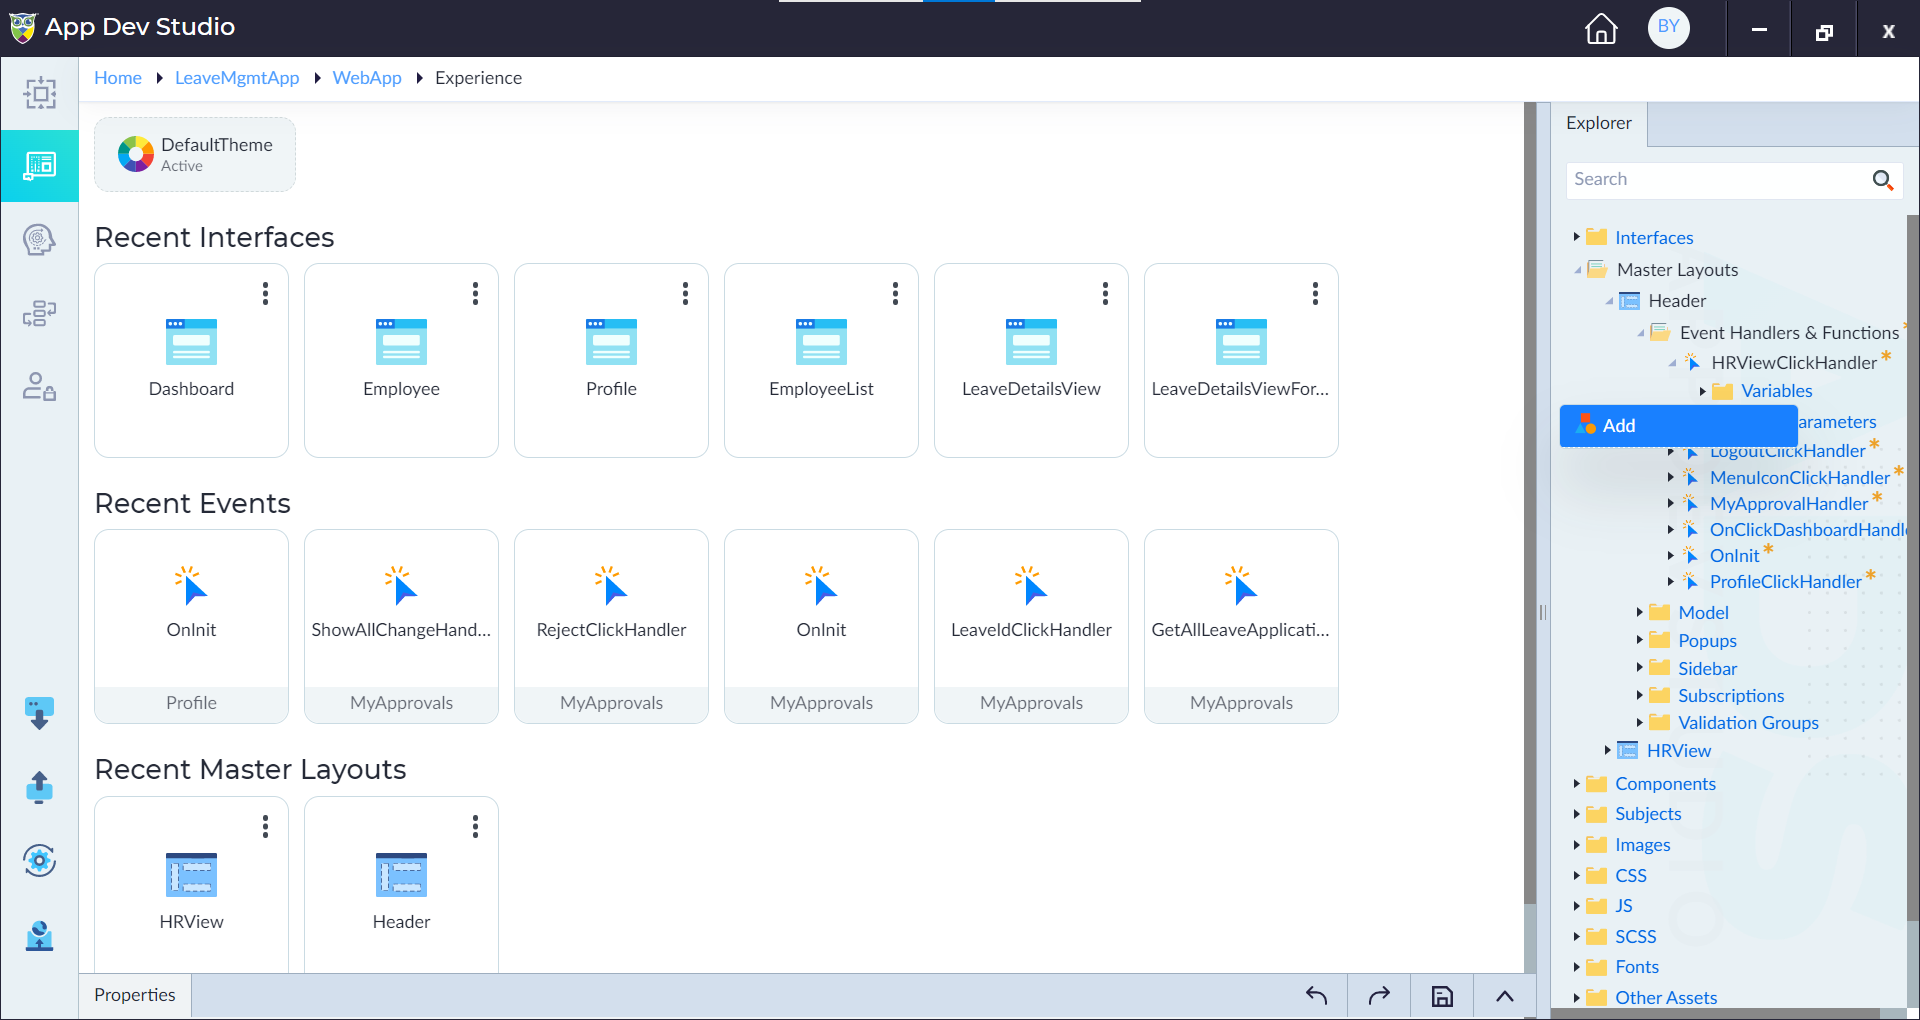Image resolution: width=1920 pixels, height=1020 pixels.
Task: Go to Home breadcrumb link
Action: [x=118, y=78]
